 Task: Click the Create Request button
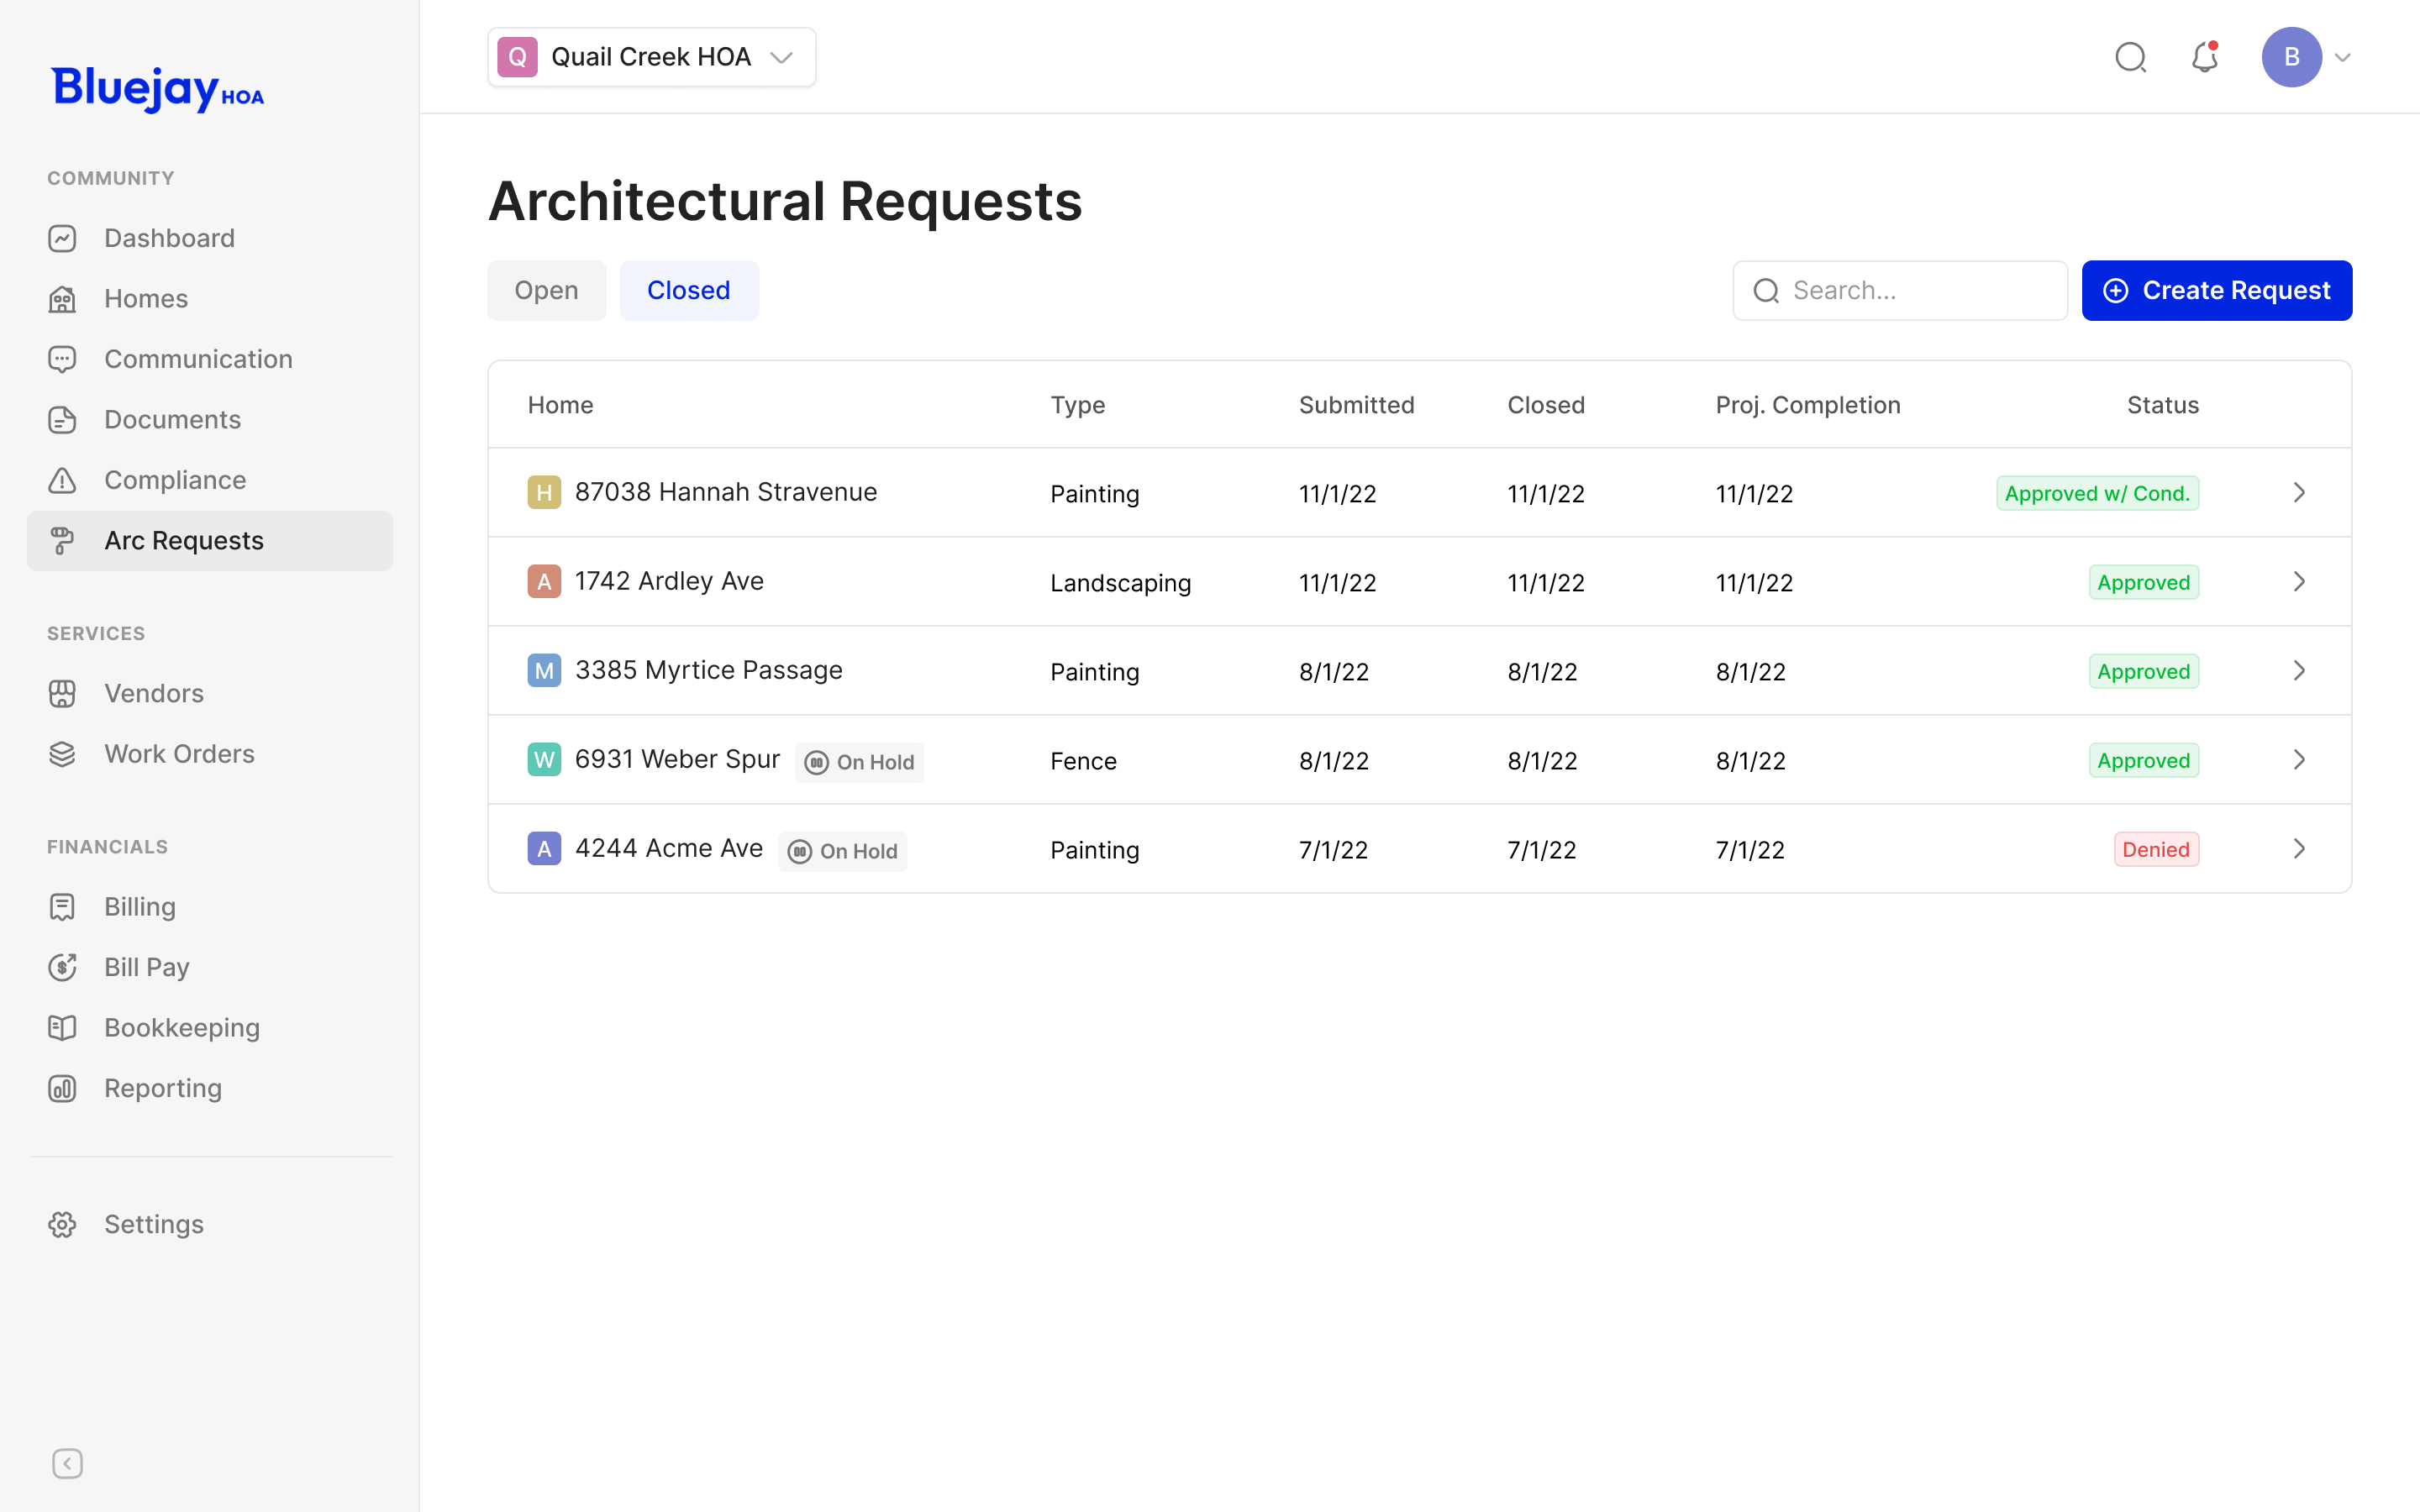[2217, 290]
